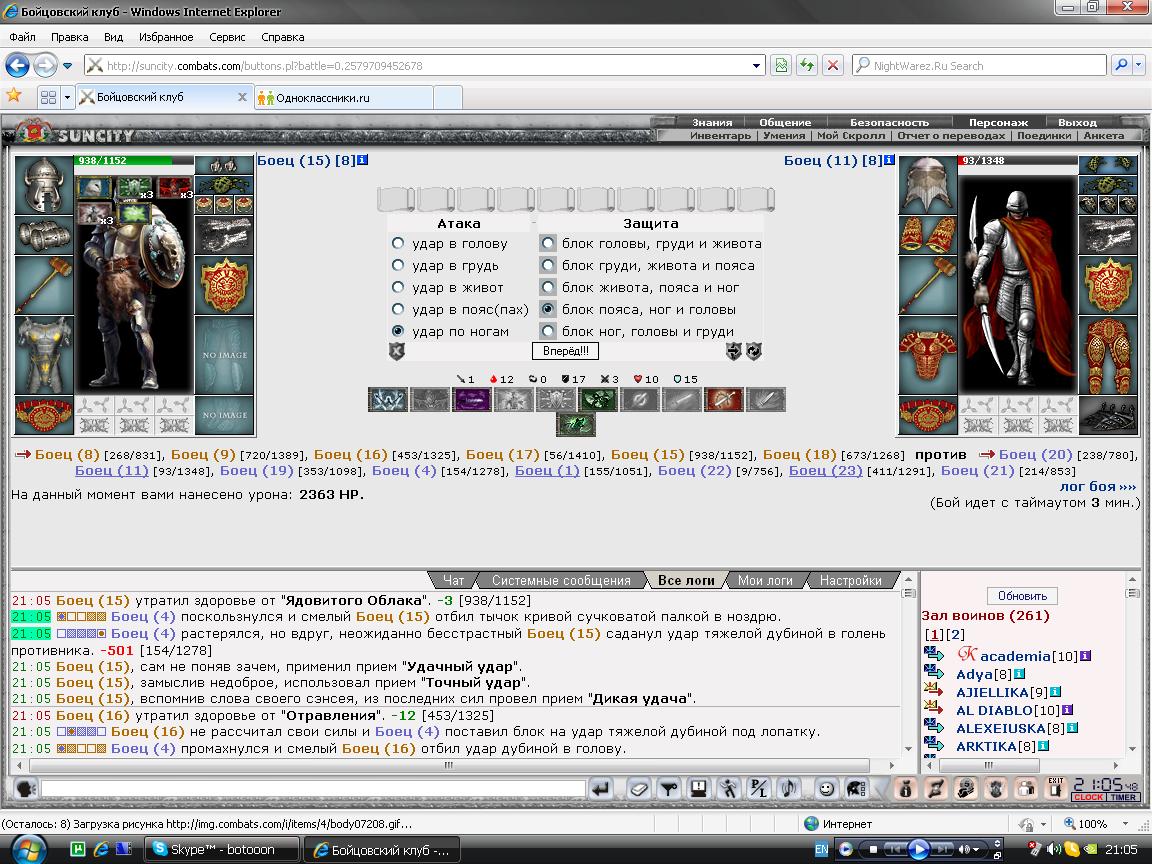Open the address bar history dropdown
Image resolution: width=1152 pixels, height=864 pixels.
[756, 65]
